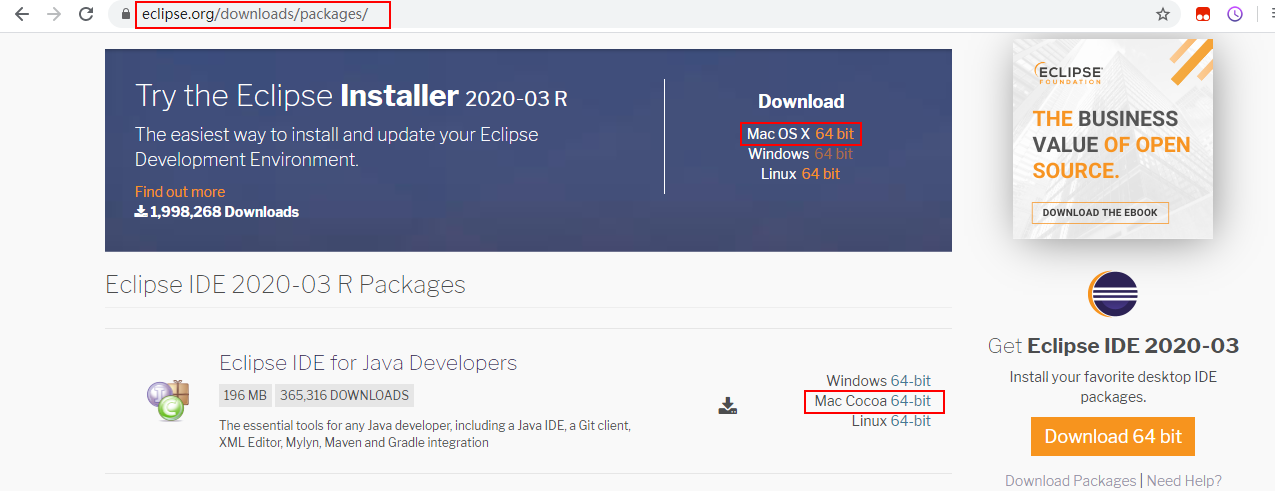Open the purple clock extension icon
The width and height of the screenshot is (1275, 491).
click(x=1236, y=14)
